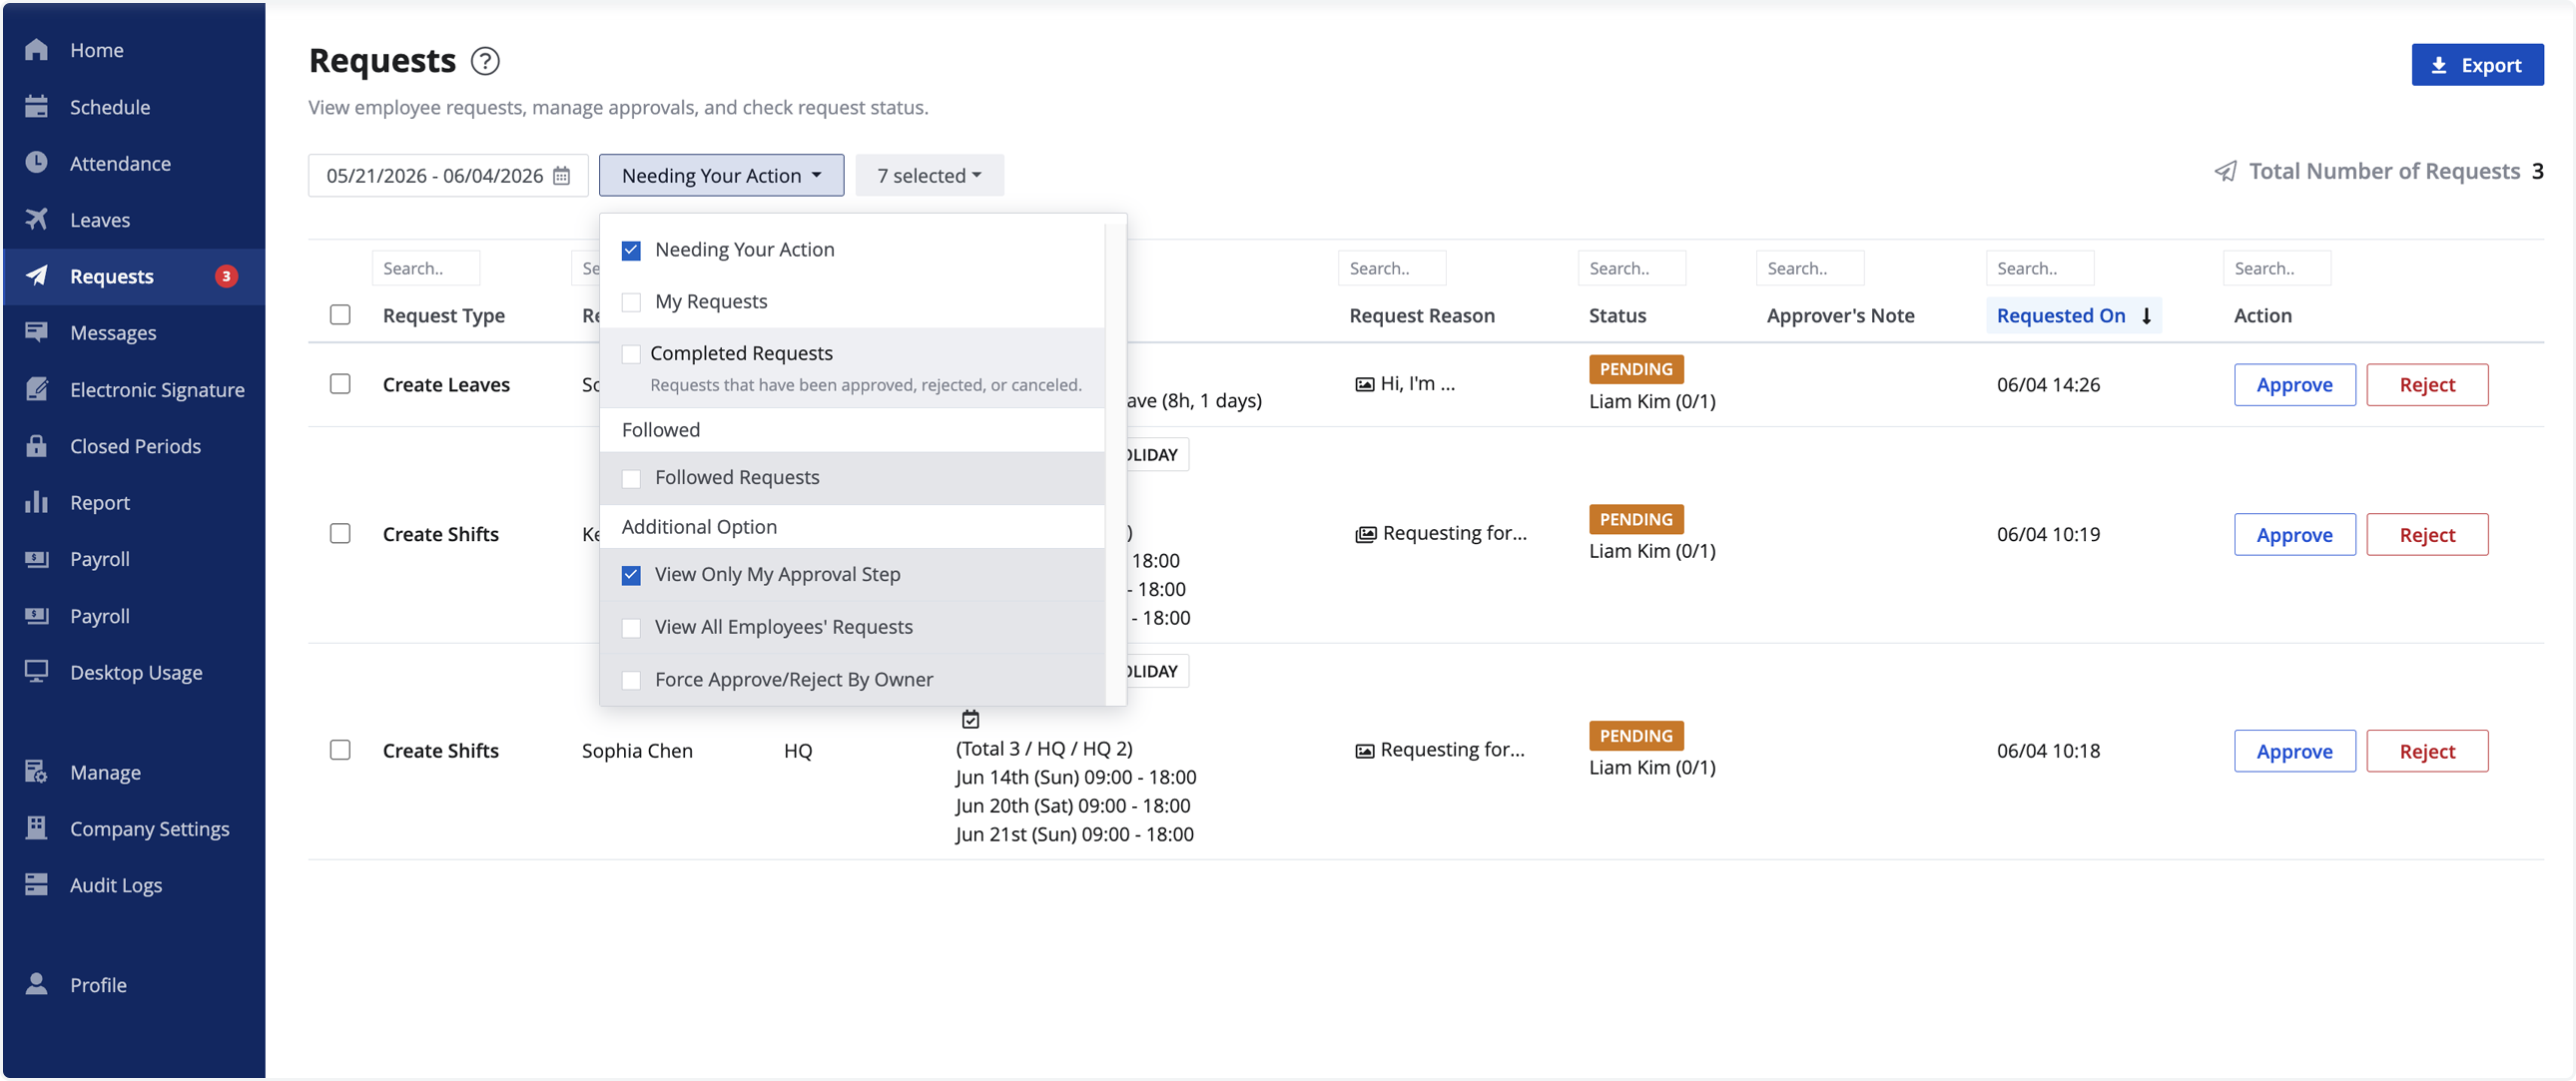
Task: Open Closed Periods from the sidebar
Action: click(135, 445)
